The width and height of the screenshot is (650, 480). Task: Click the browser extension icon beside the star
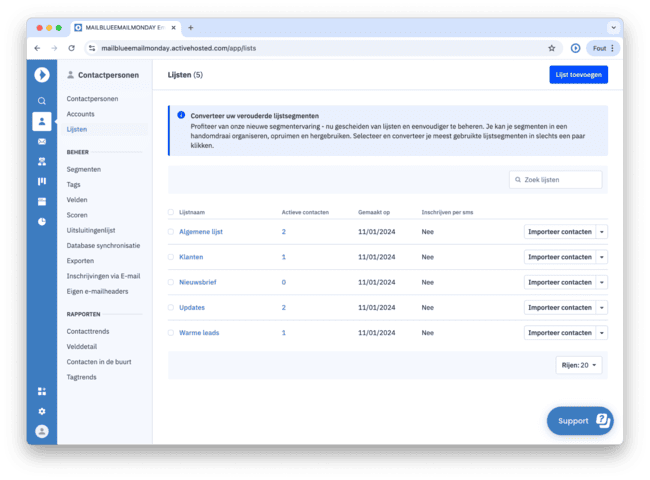tap(575, 48)
